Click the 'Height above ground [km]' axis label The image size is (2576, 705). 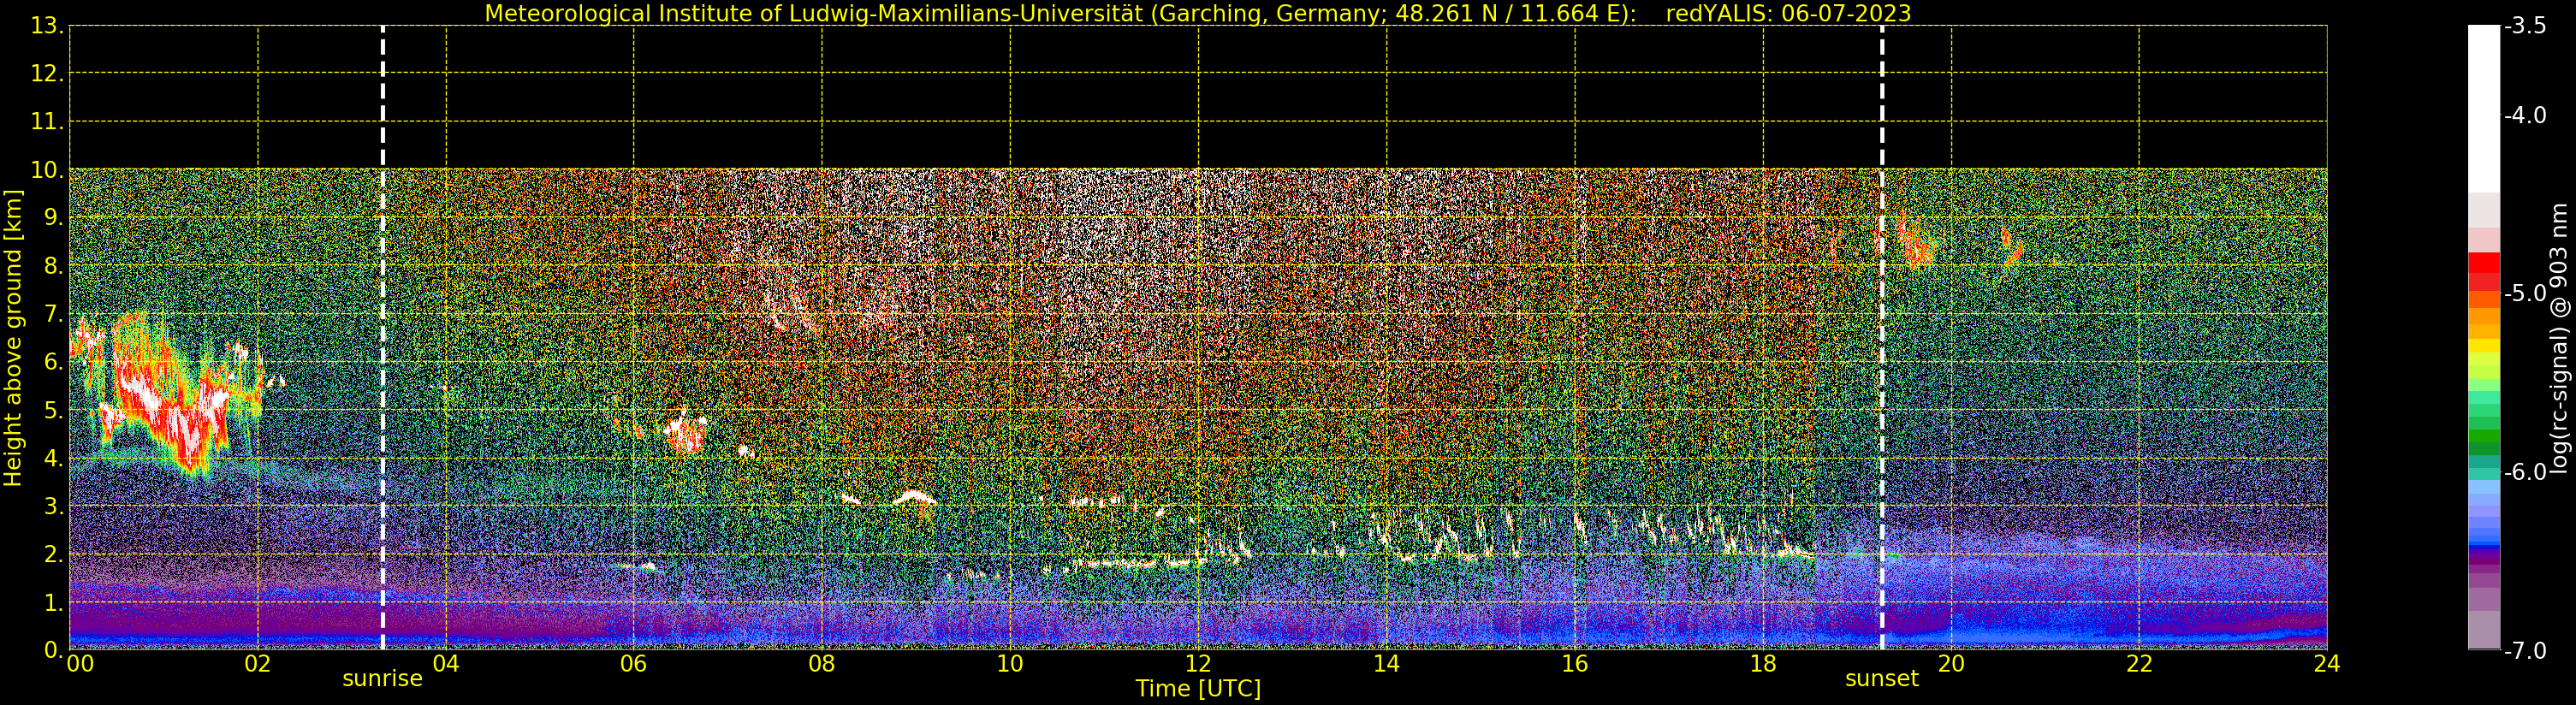(13, 338)
